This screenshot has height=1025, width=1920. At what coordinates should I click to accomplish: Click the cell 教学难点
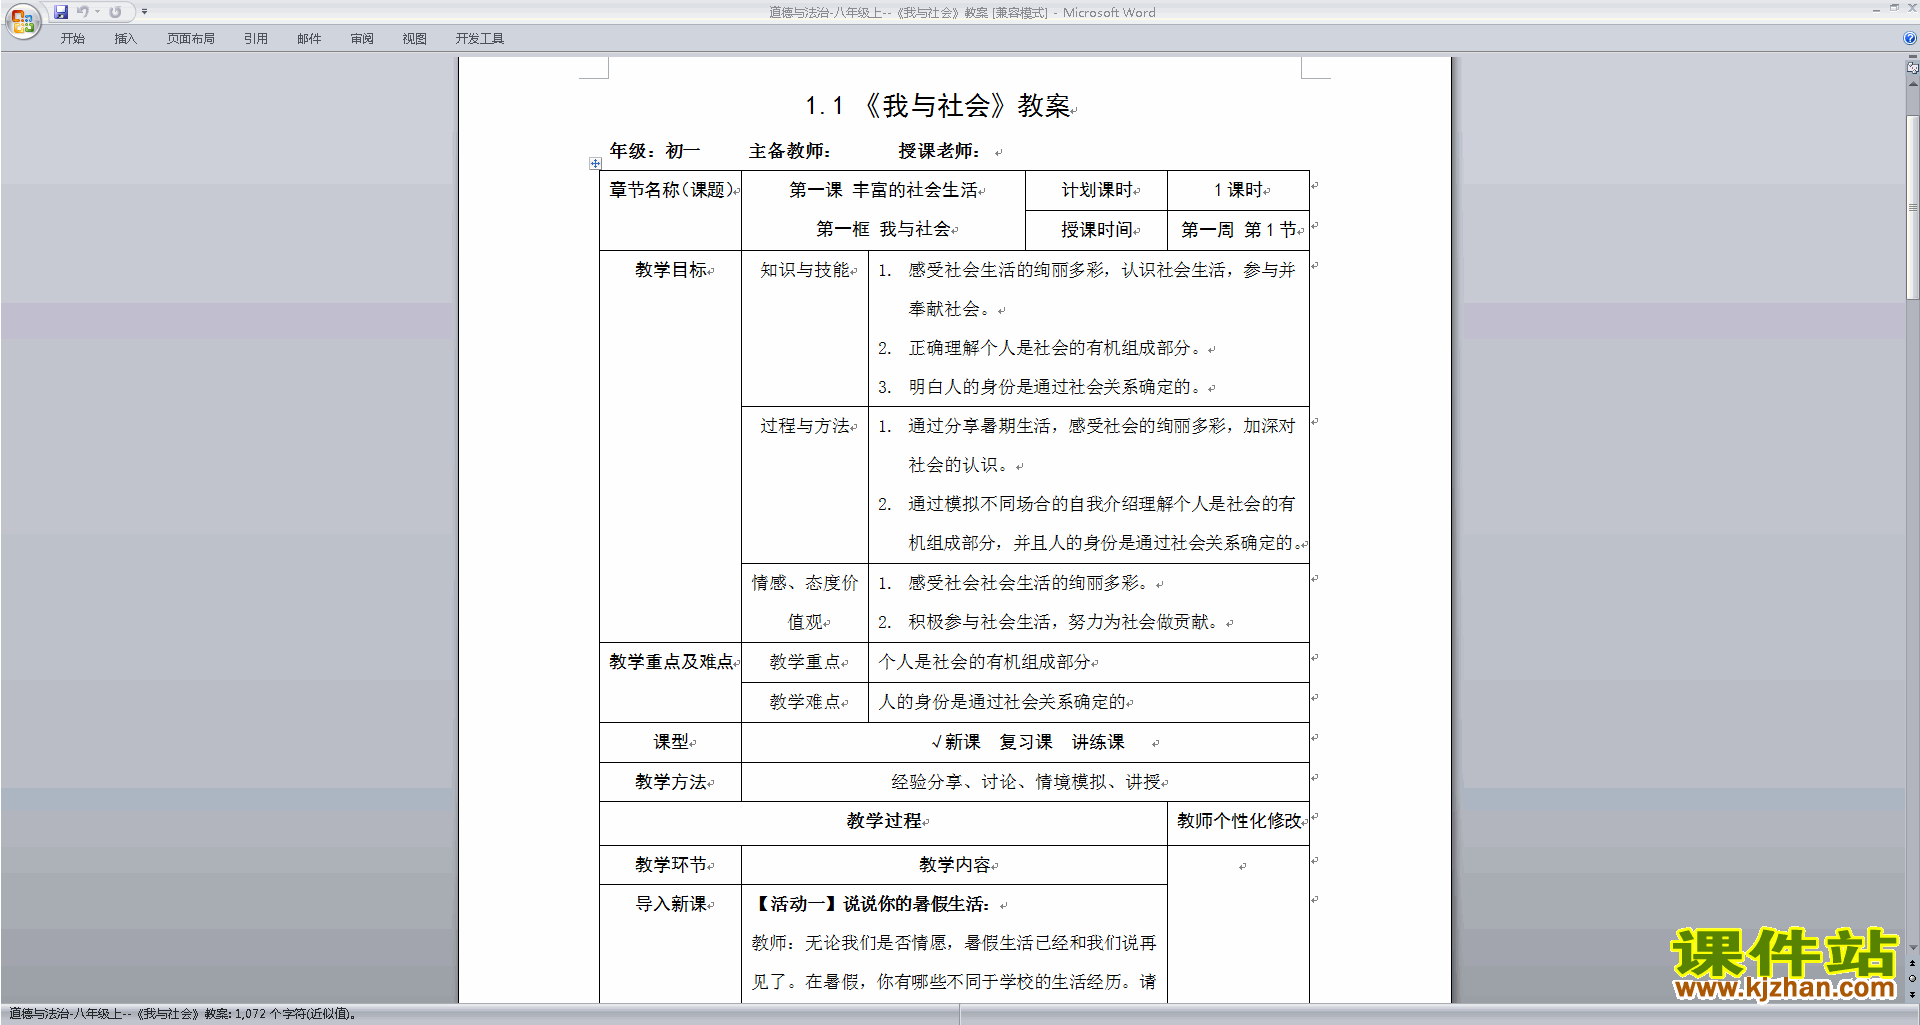805,702
